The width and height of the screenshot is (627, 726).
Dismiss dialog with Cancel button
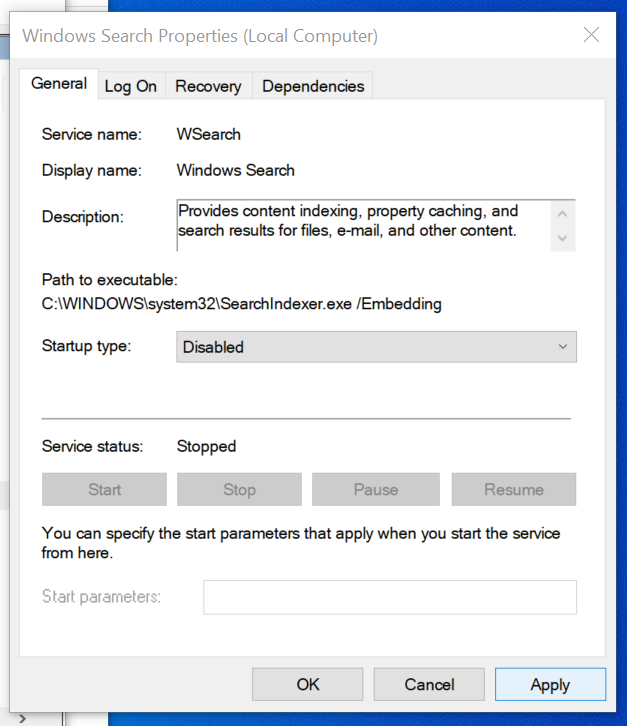(429, 684)
